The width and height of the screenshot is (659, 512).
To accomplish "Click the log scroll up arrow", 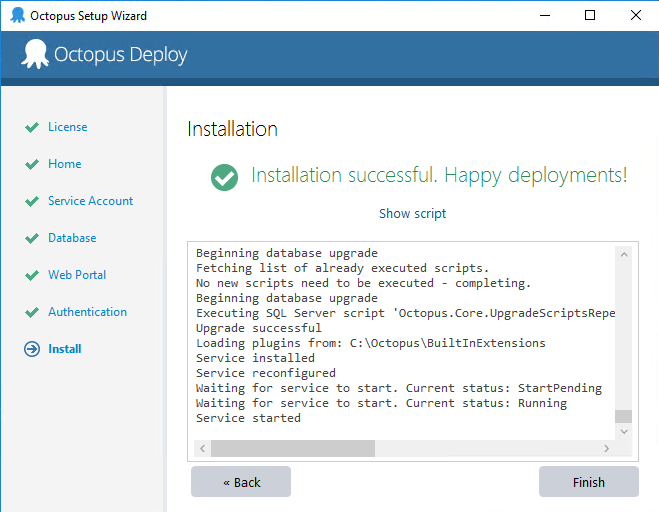I will pos(624,254).
